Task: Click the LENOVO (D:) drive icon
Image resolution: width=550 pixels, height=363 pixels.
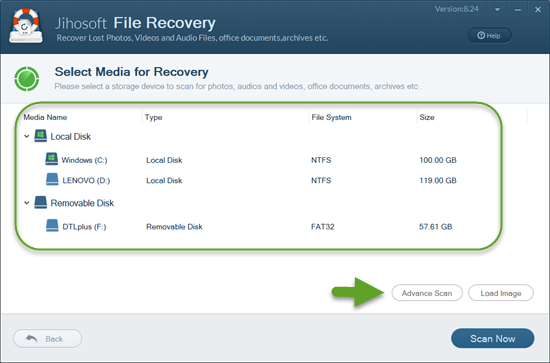Action: pos(52,179)
